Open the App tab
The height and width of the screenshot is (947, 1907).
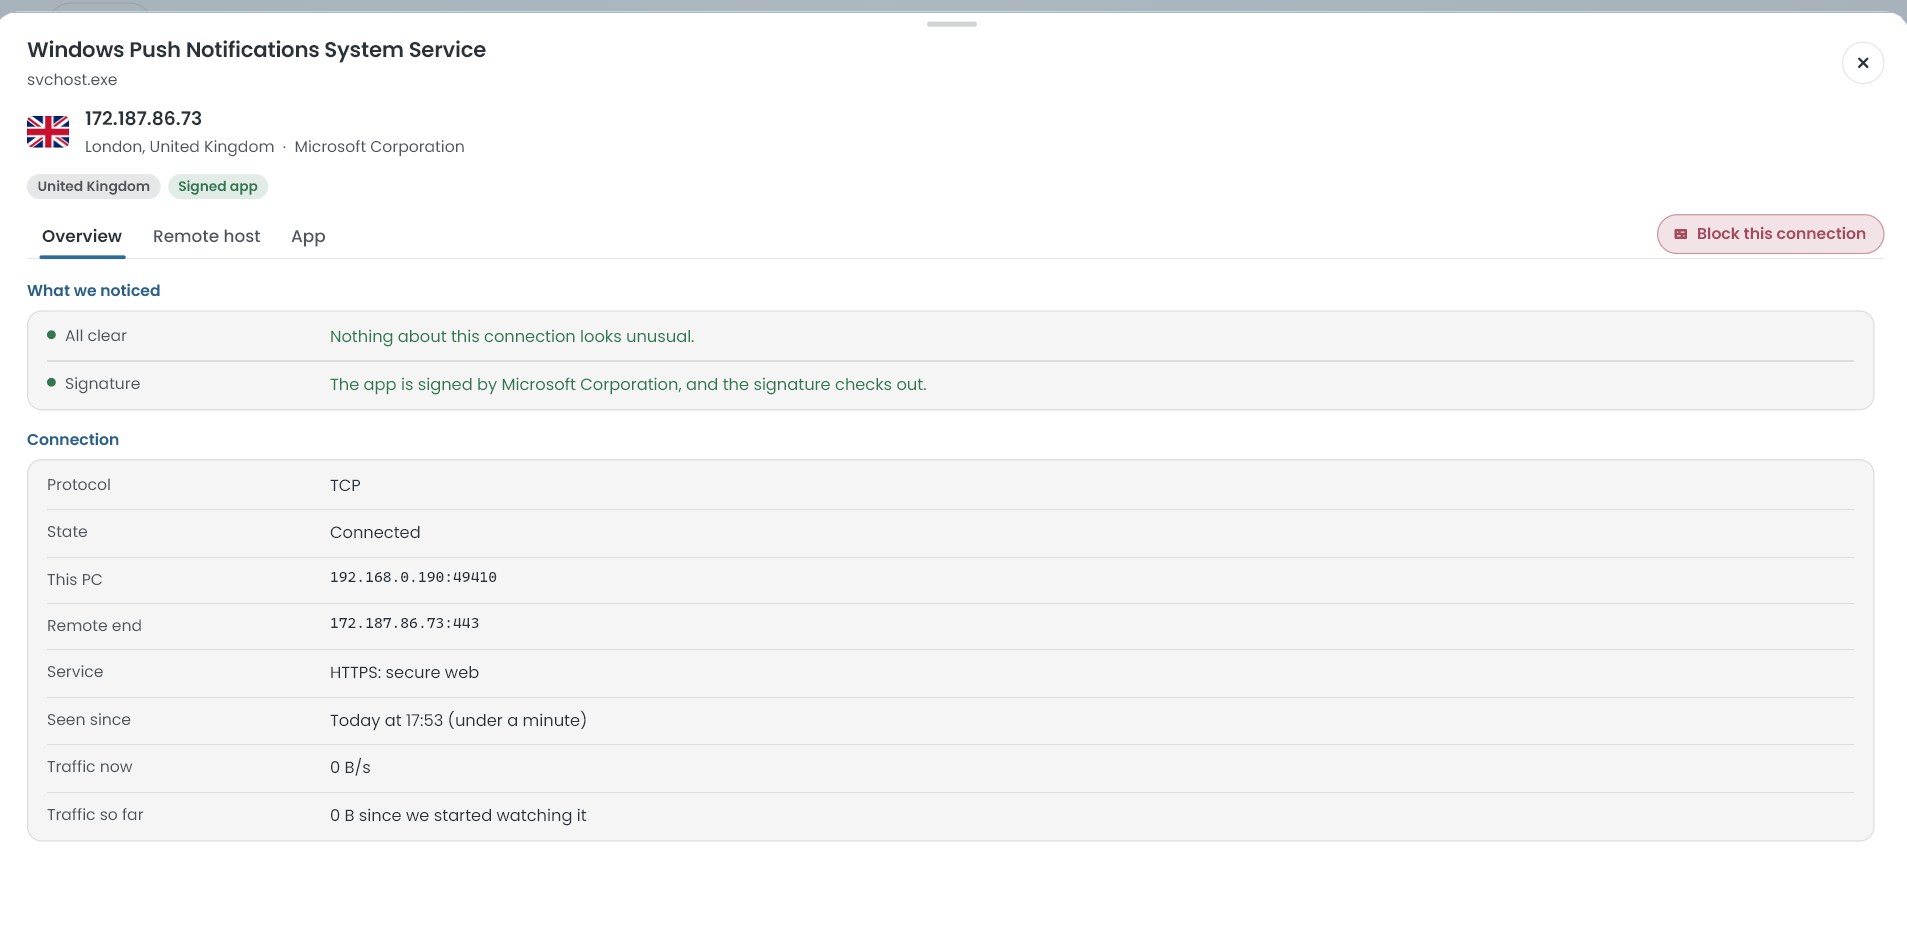[x=308, y=237]
